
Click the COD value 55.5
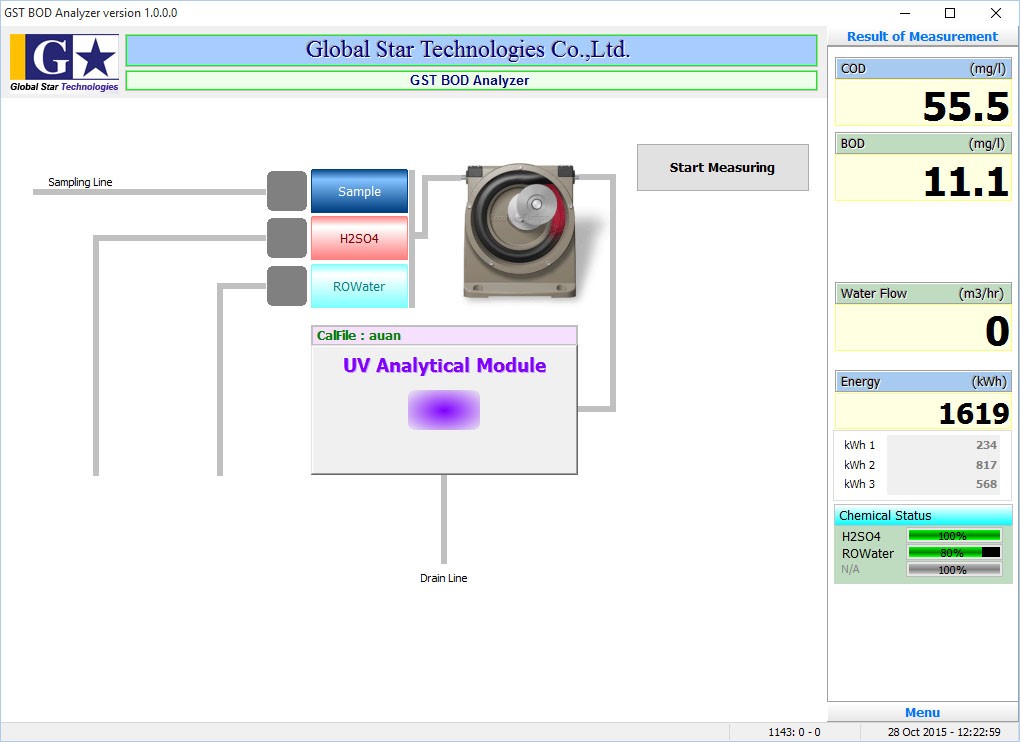point(966,106)
